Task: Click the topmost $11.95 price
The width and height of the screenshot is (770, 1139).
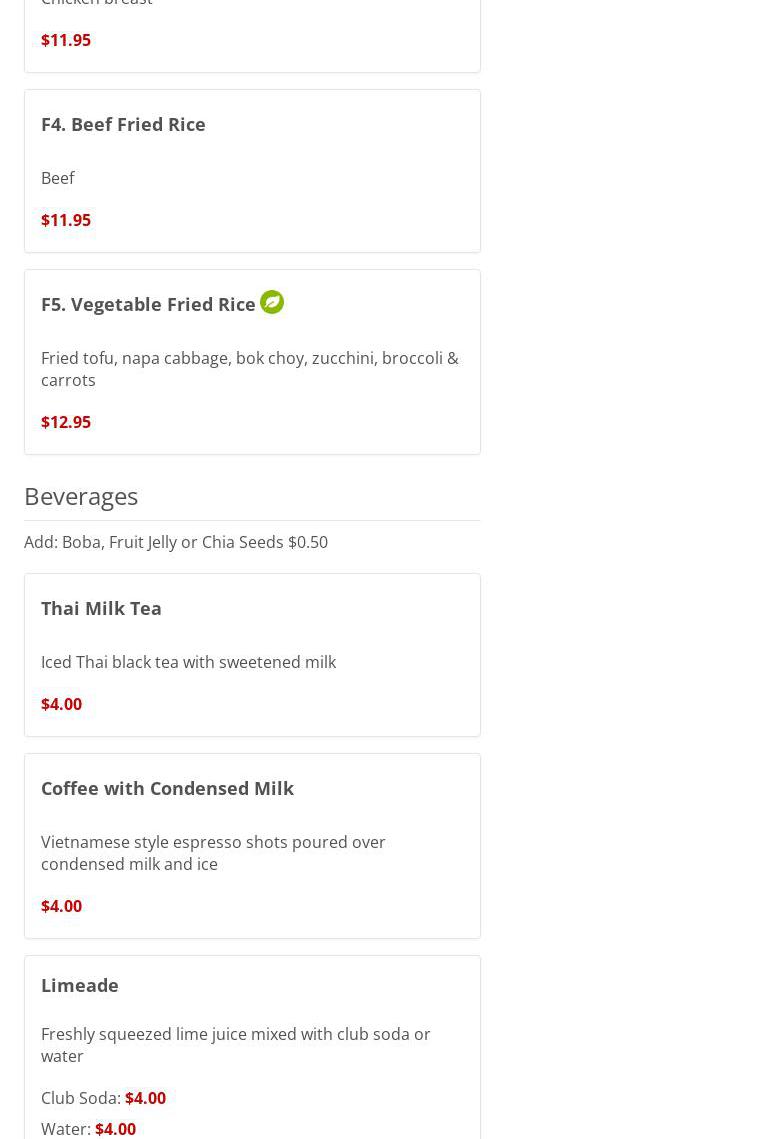Action: (x=66, y=40)
